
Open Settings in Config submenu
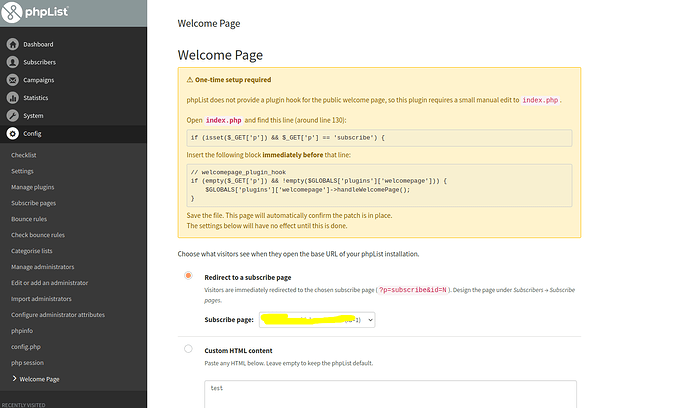[x=22, y=171]
